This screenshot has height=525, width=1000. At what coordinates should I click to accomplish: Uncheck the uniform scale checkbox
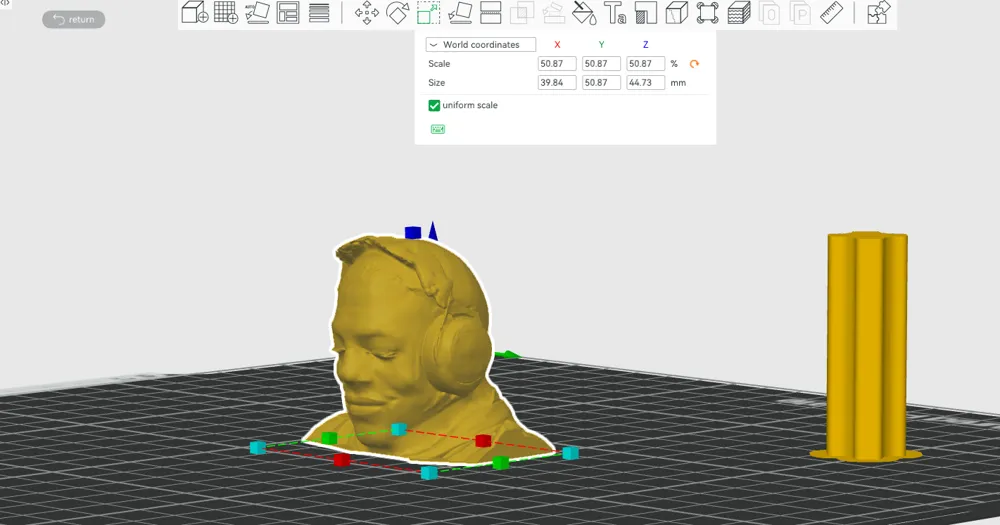[x=434, y=105]
